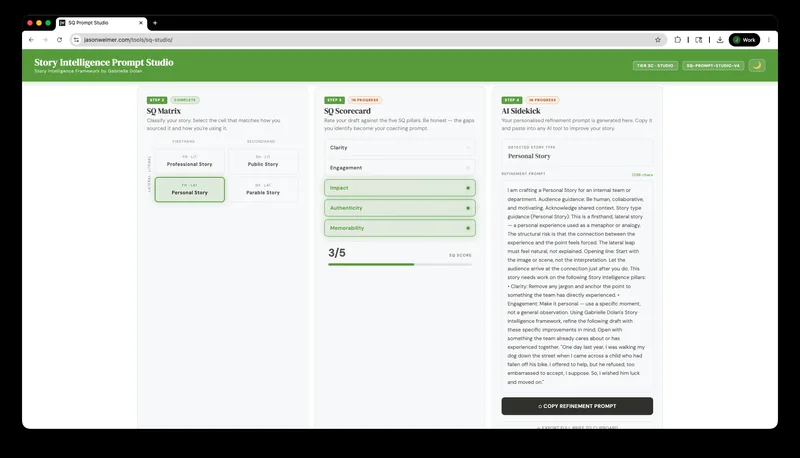Click the FIRSTHAND column label
The height and width of the screenshot is (458, 800).
click(184, 141)
